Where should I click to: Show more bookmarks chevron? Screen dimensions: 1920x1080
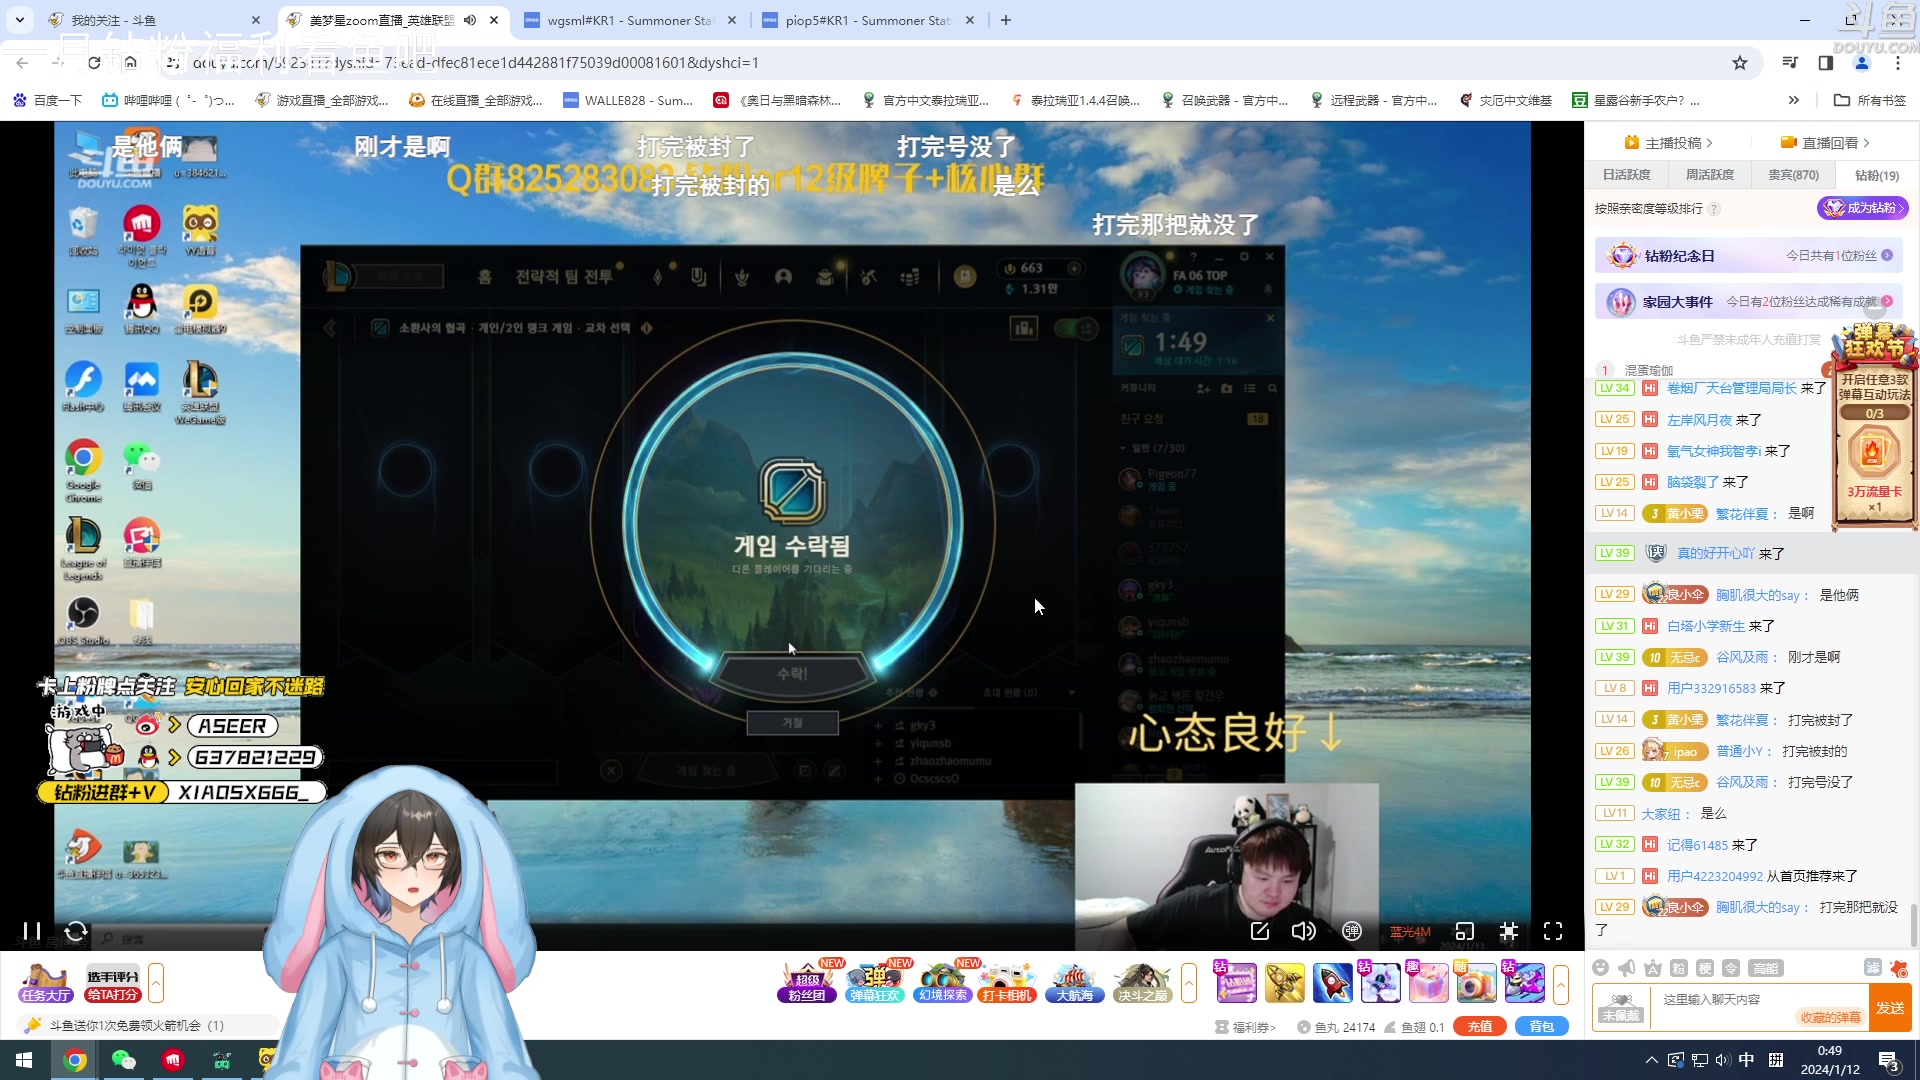pyautogui.click(x=1794, y=100)
